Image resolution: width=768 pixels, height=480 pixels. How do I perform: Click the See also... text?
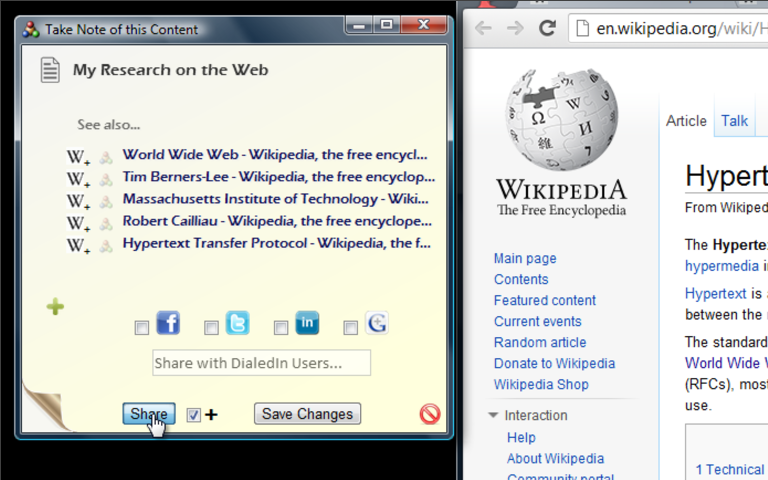pos(108,124)
